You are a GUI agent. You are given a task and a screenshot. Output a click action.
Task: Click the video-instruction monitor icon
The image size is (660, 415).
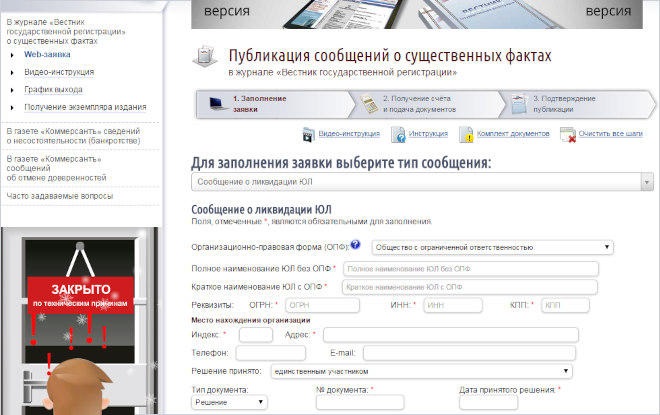308,134
